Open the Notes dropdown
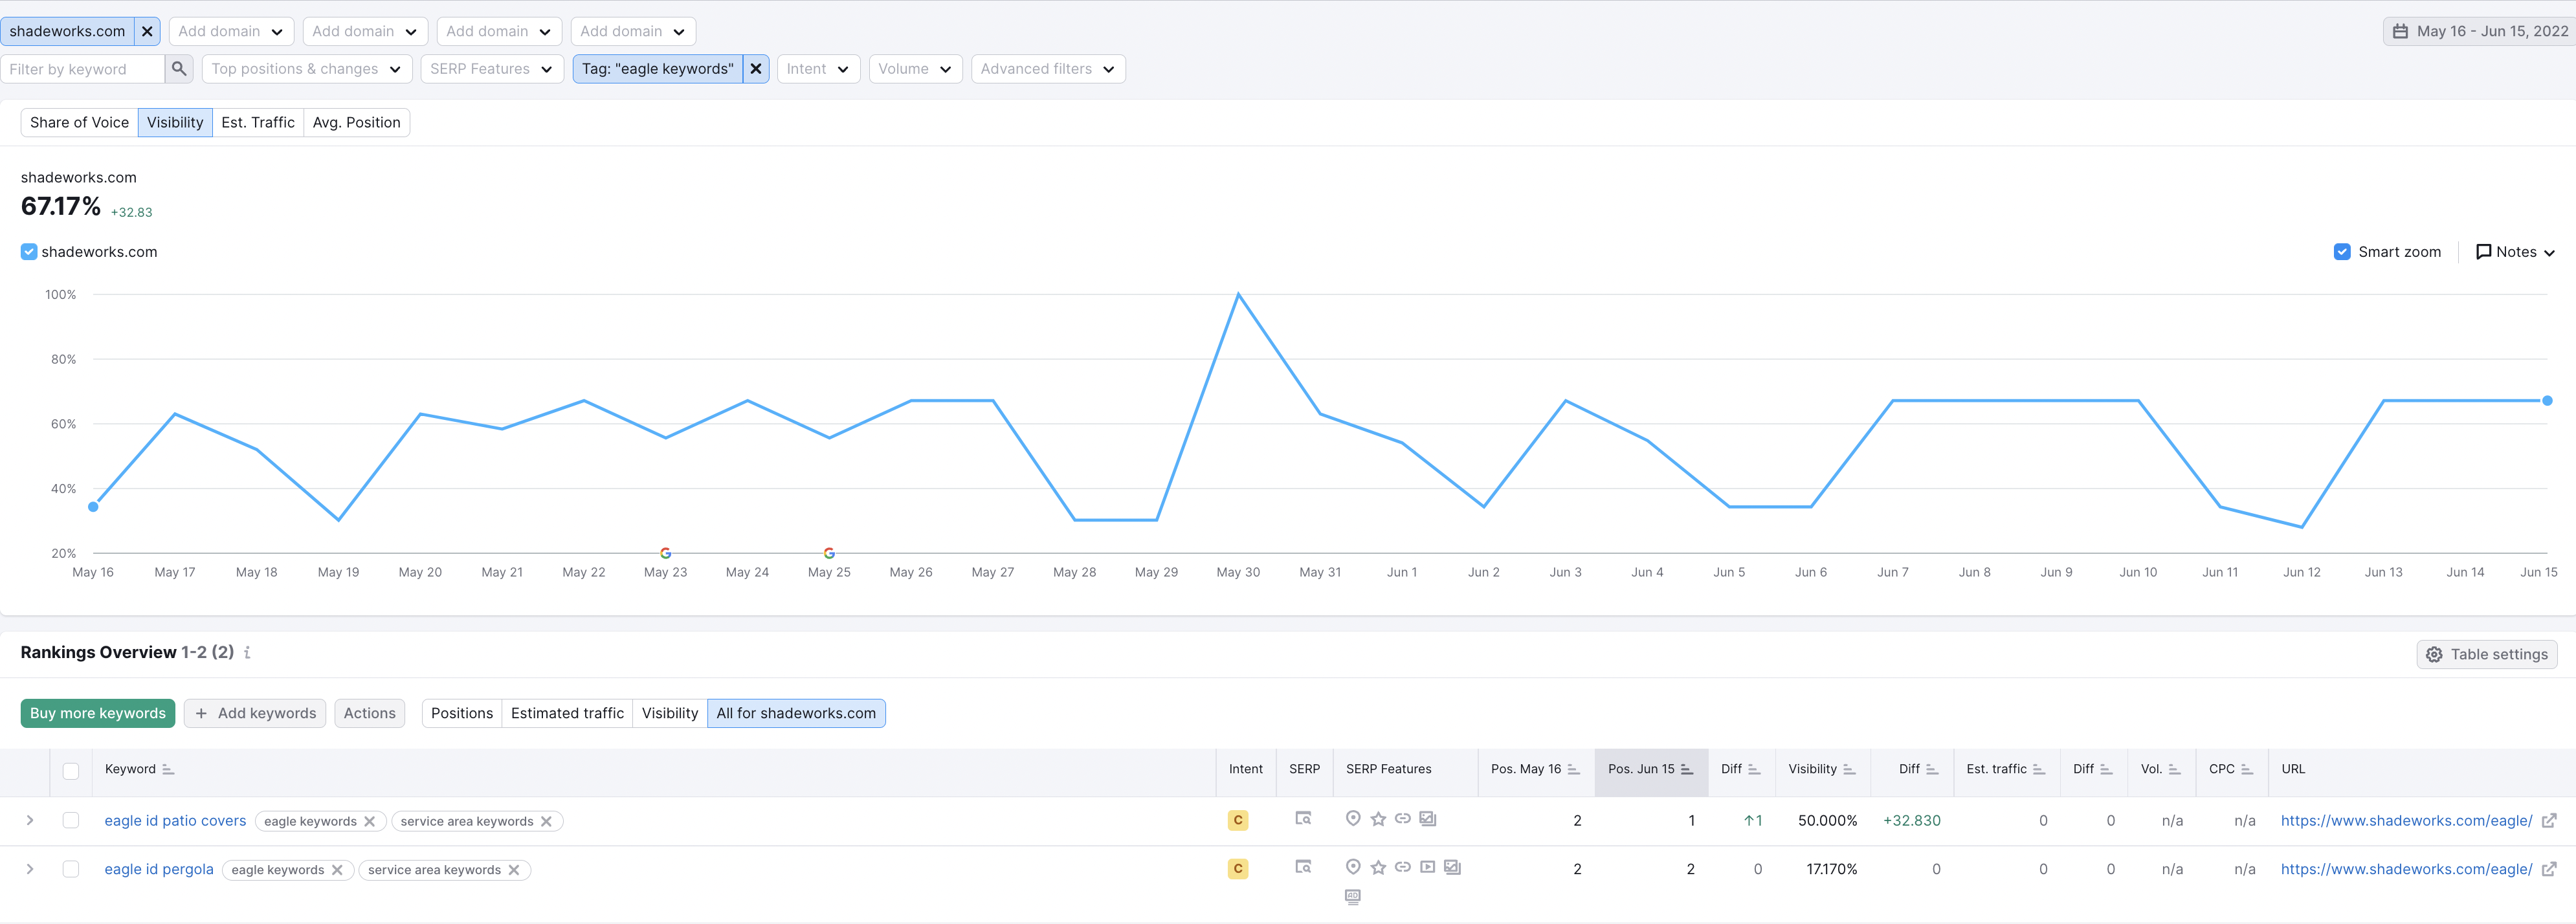 [x=2515, y=252]
